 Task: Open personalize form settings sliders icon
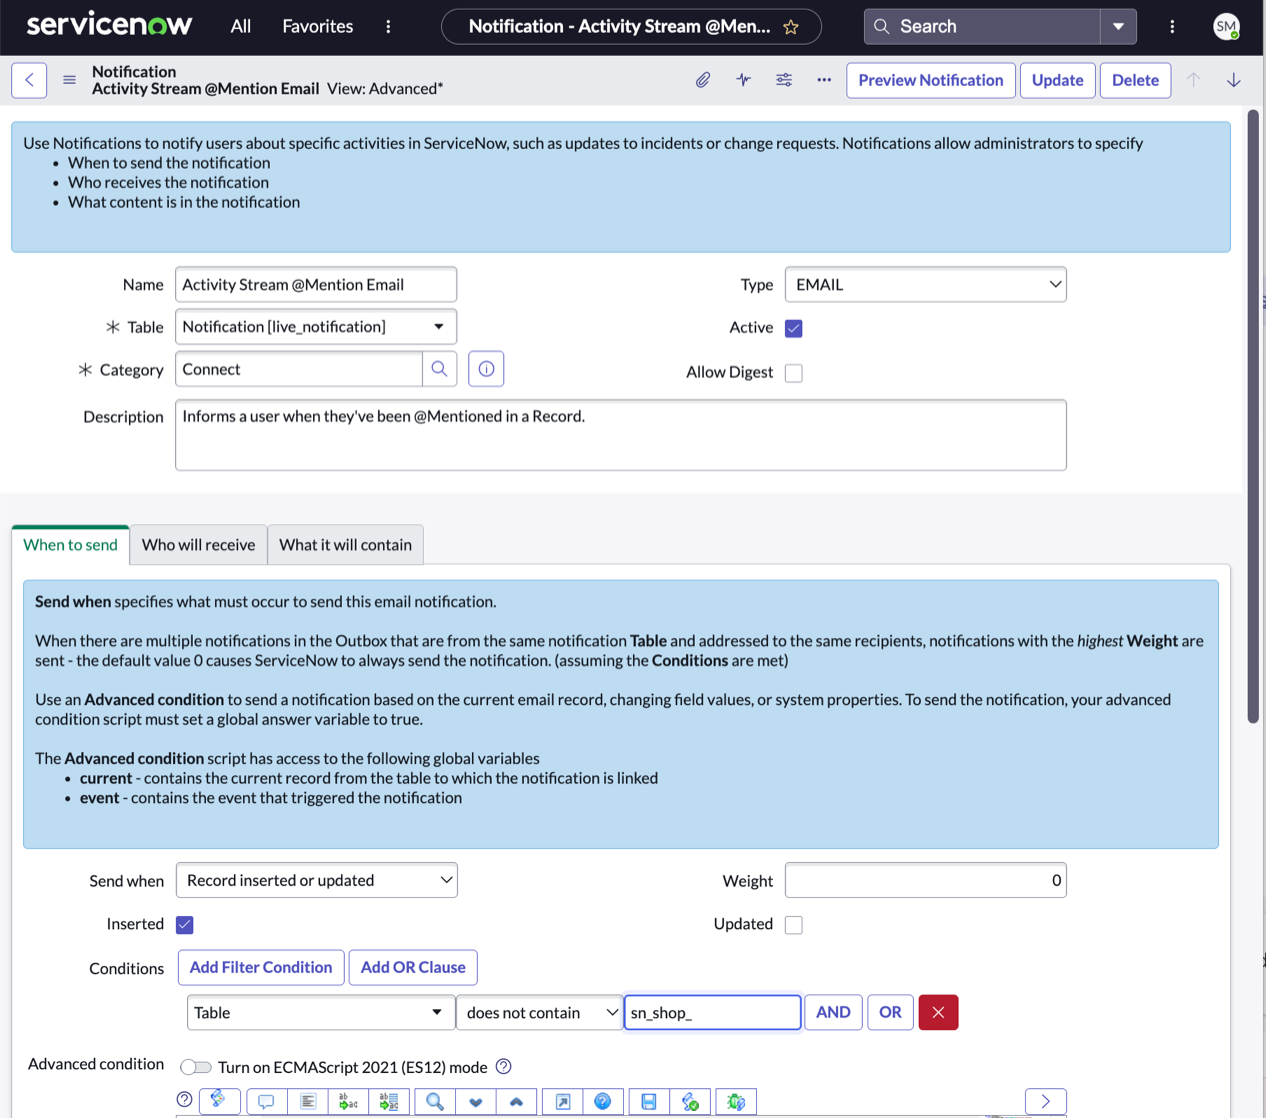click(x=784, y=80)
